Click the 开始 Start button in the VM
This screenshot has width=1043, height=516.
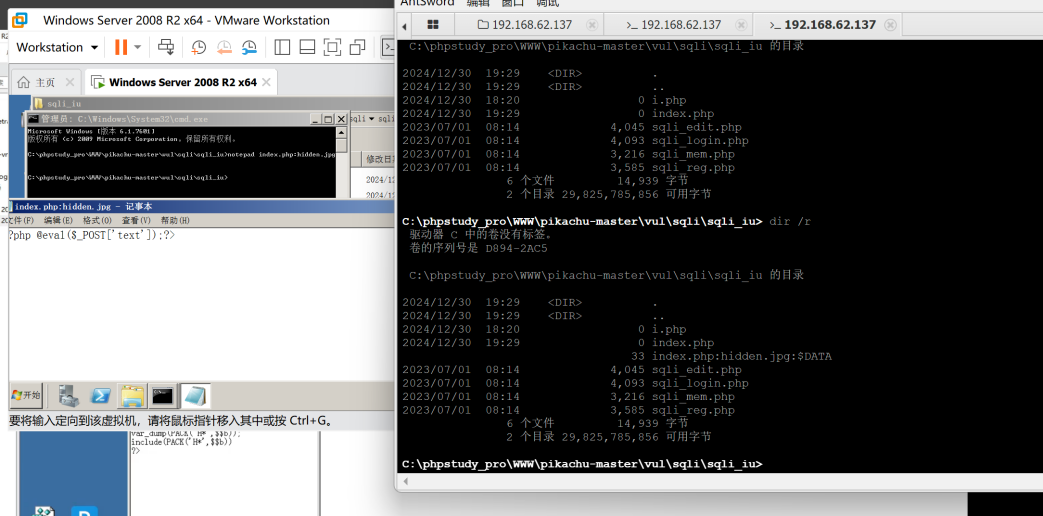click(26, 395)
